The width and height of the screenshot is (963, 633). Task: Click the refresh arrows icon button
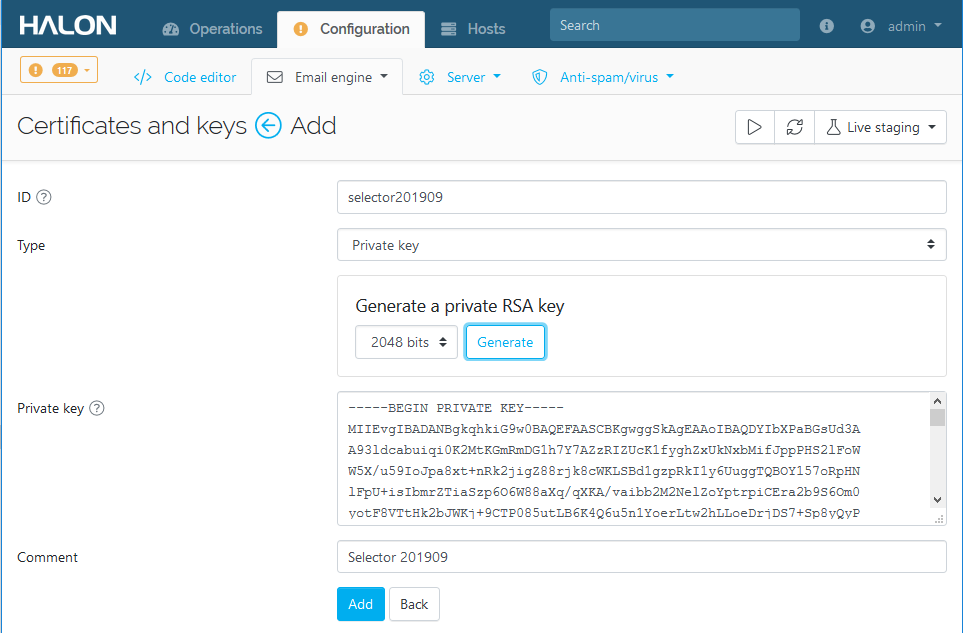(794, 128)
